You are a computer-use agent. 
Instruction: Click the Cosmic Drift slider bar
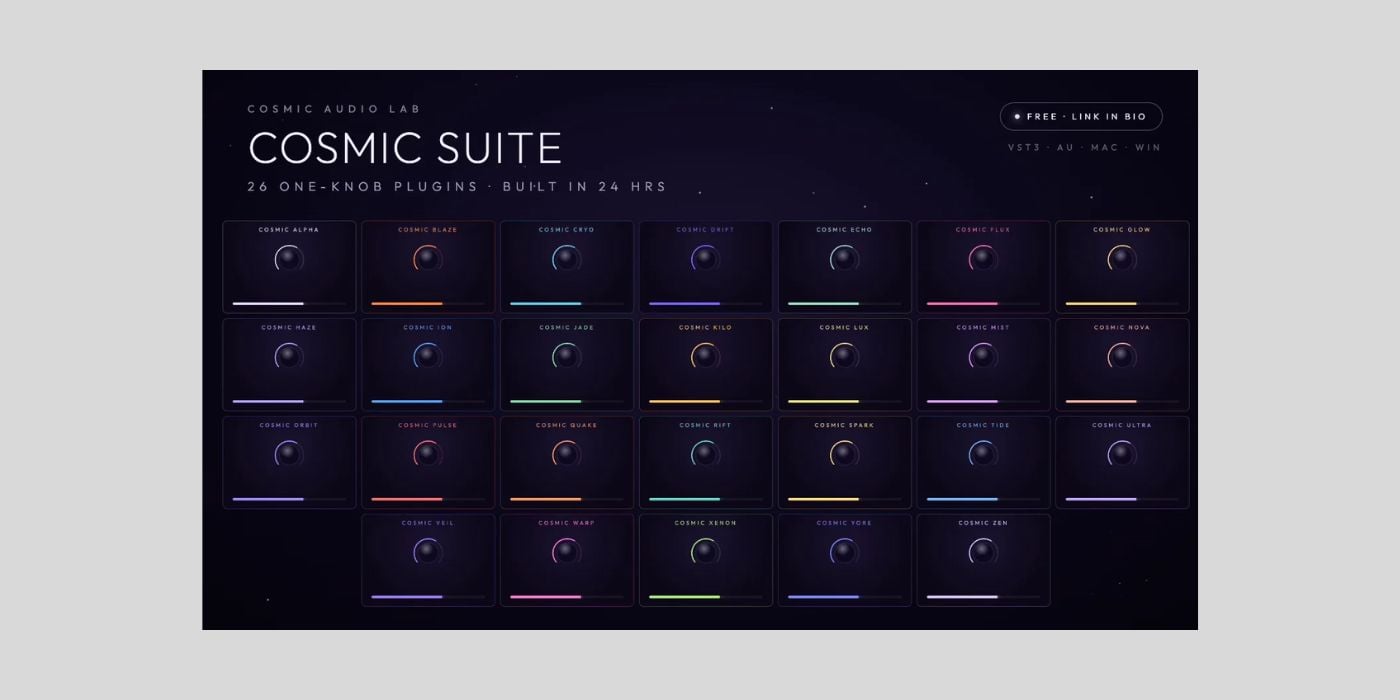point(706,303)
